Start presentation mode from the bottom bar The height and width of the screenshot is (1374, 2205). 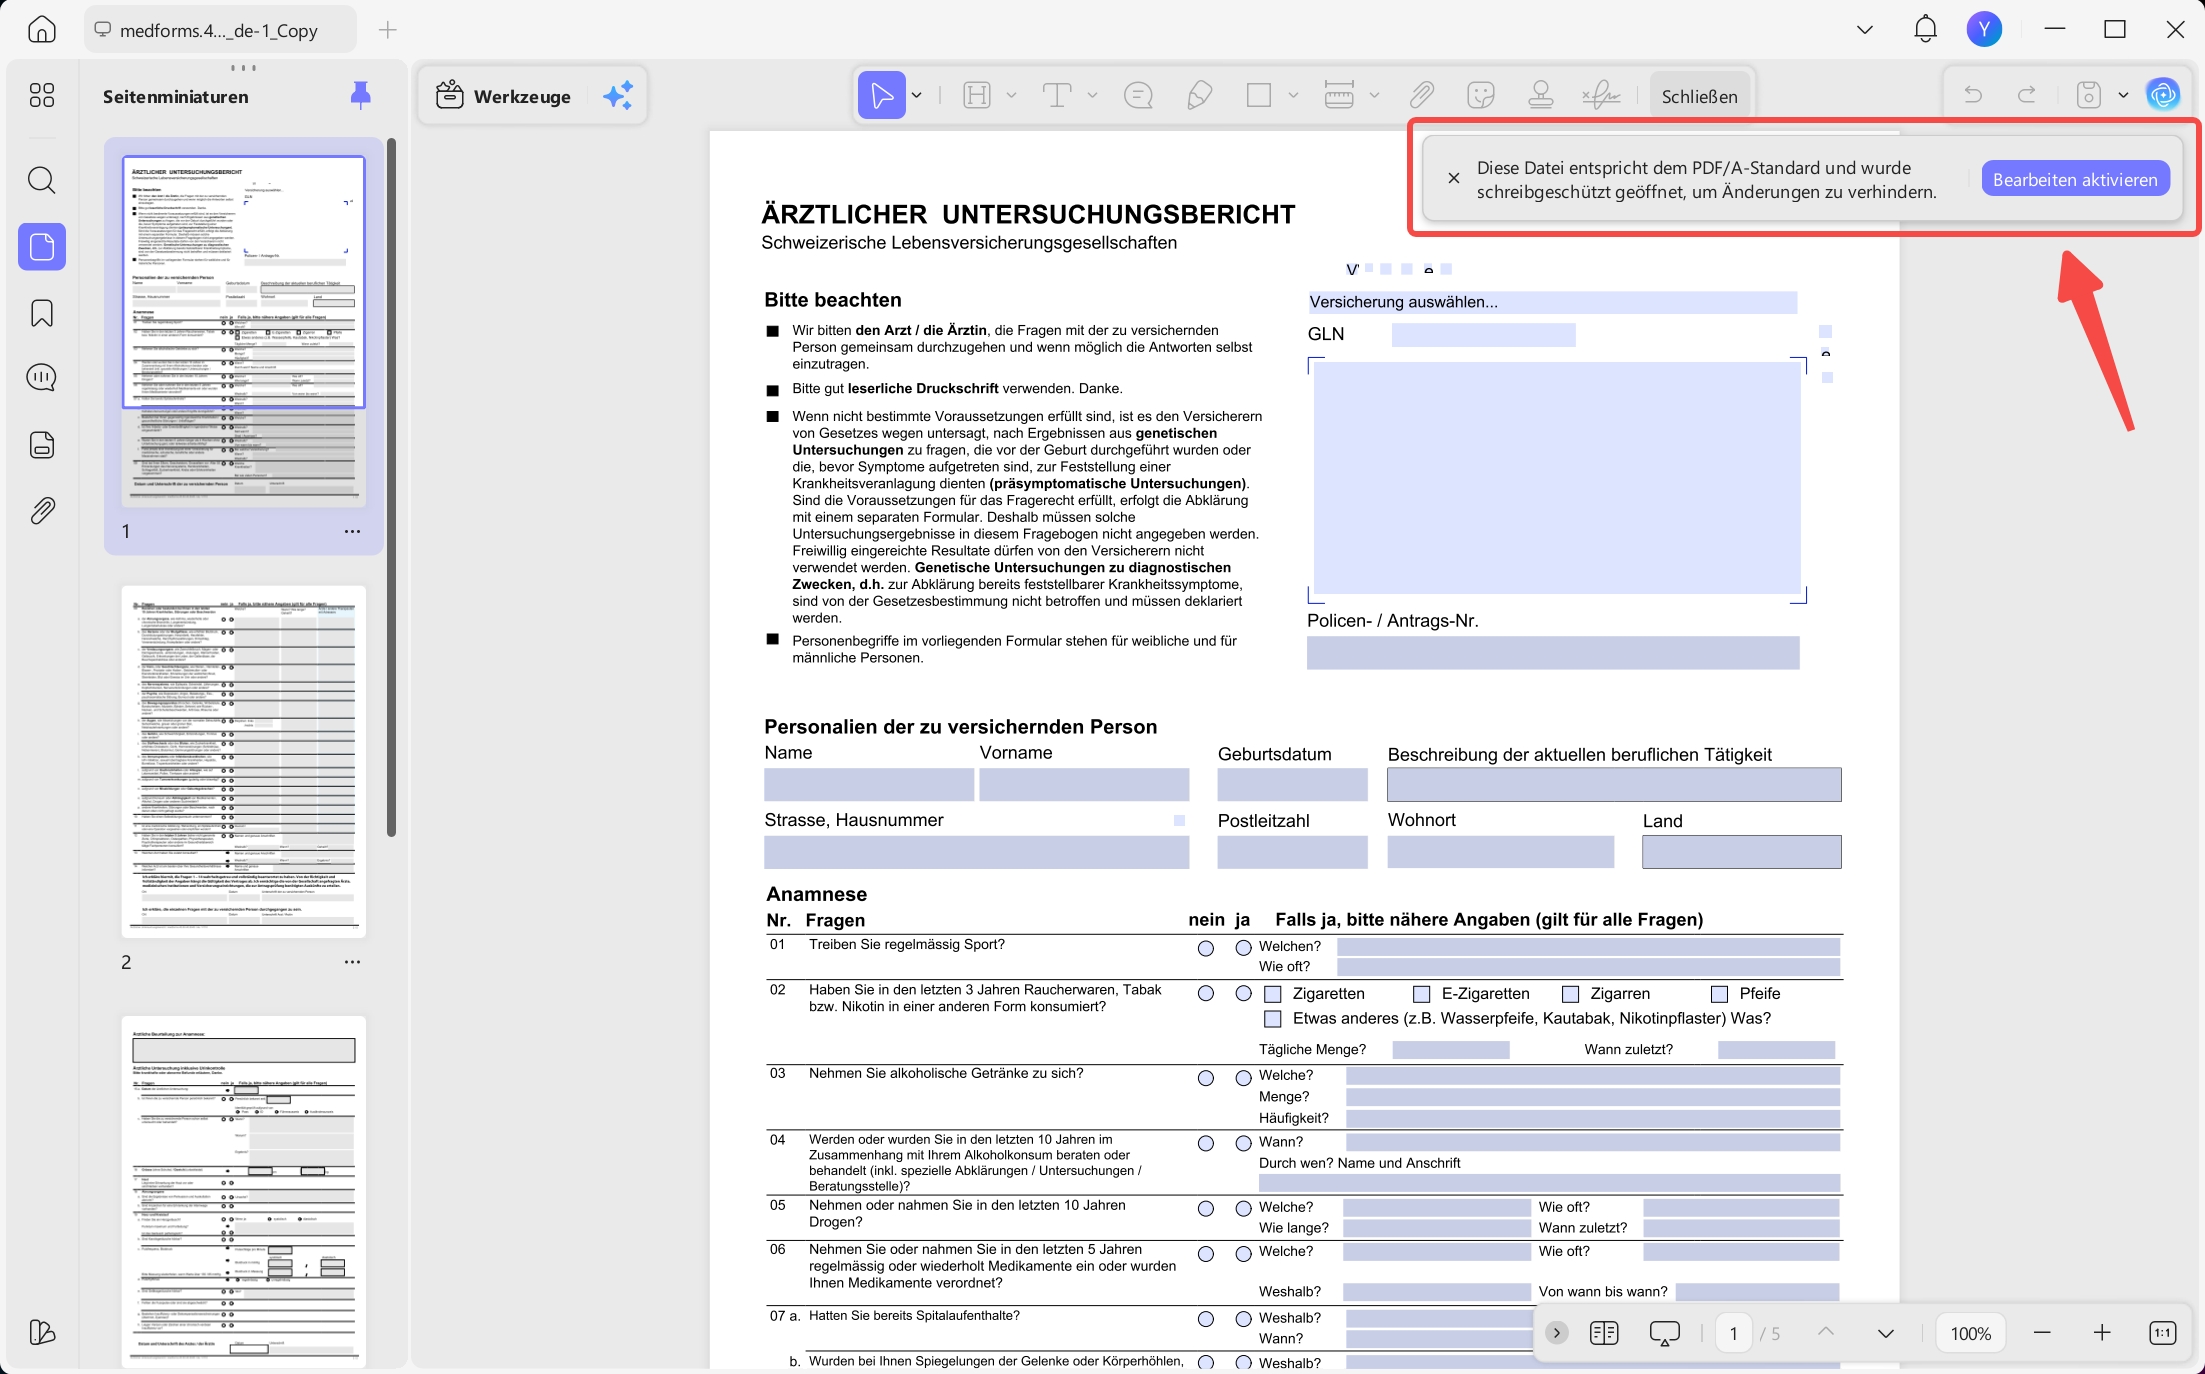1665,1333
